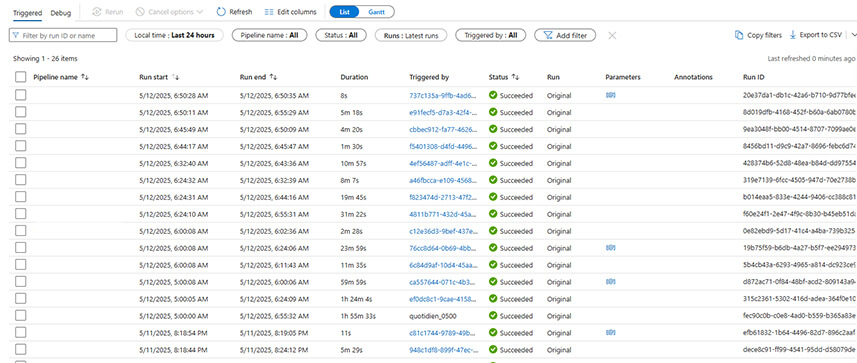Image resolution: width=857 pixels, height=363 pixels.
Task: Click Succeeded status icon for 10m 57s run
Action: [x=493, y=163]
